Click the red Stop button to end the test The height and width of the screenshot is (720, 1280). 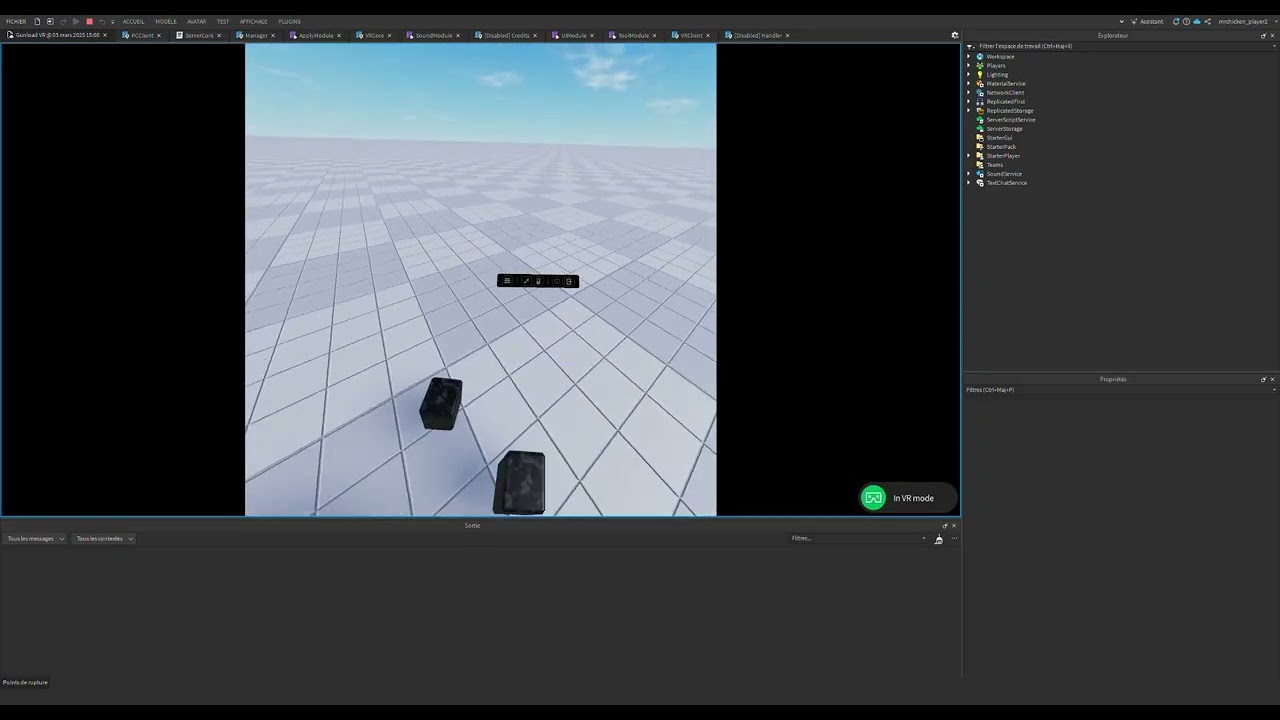pyautogui.click(x=89, y=21)
